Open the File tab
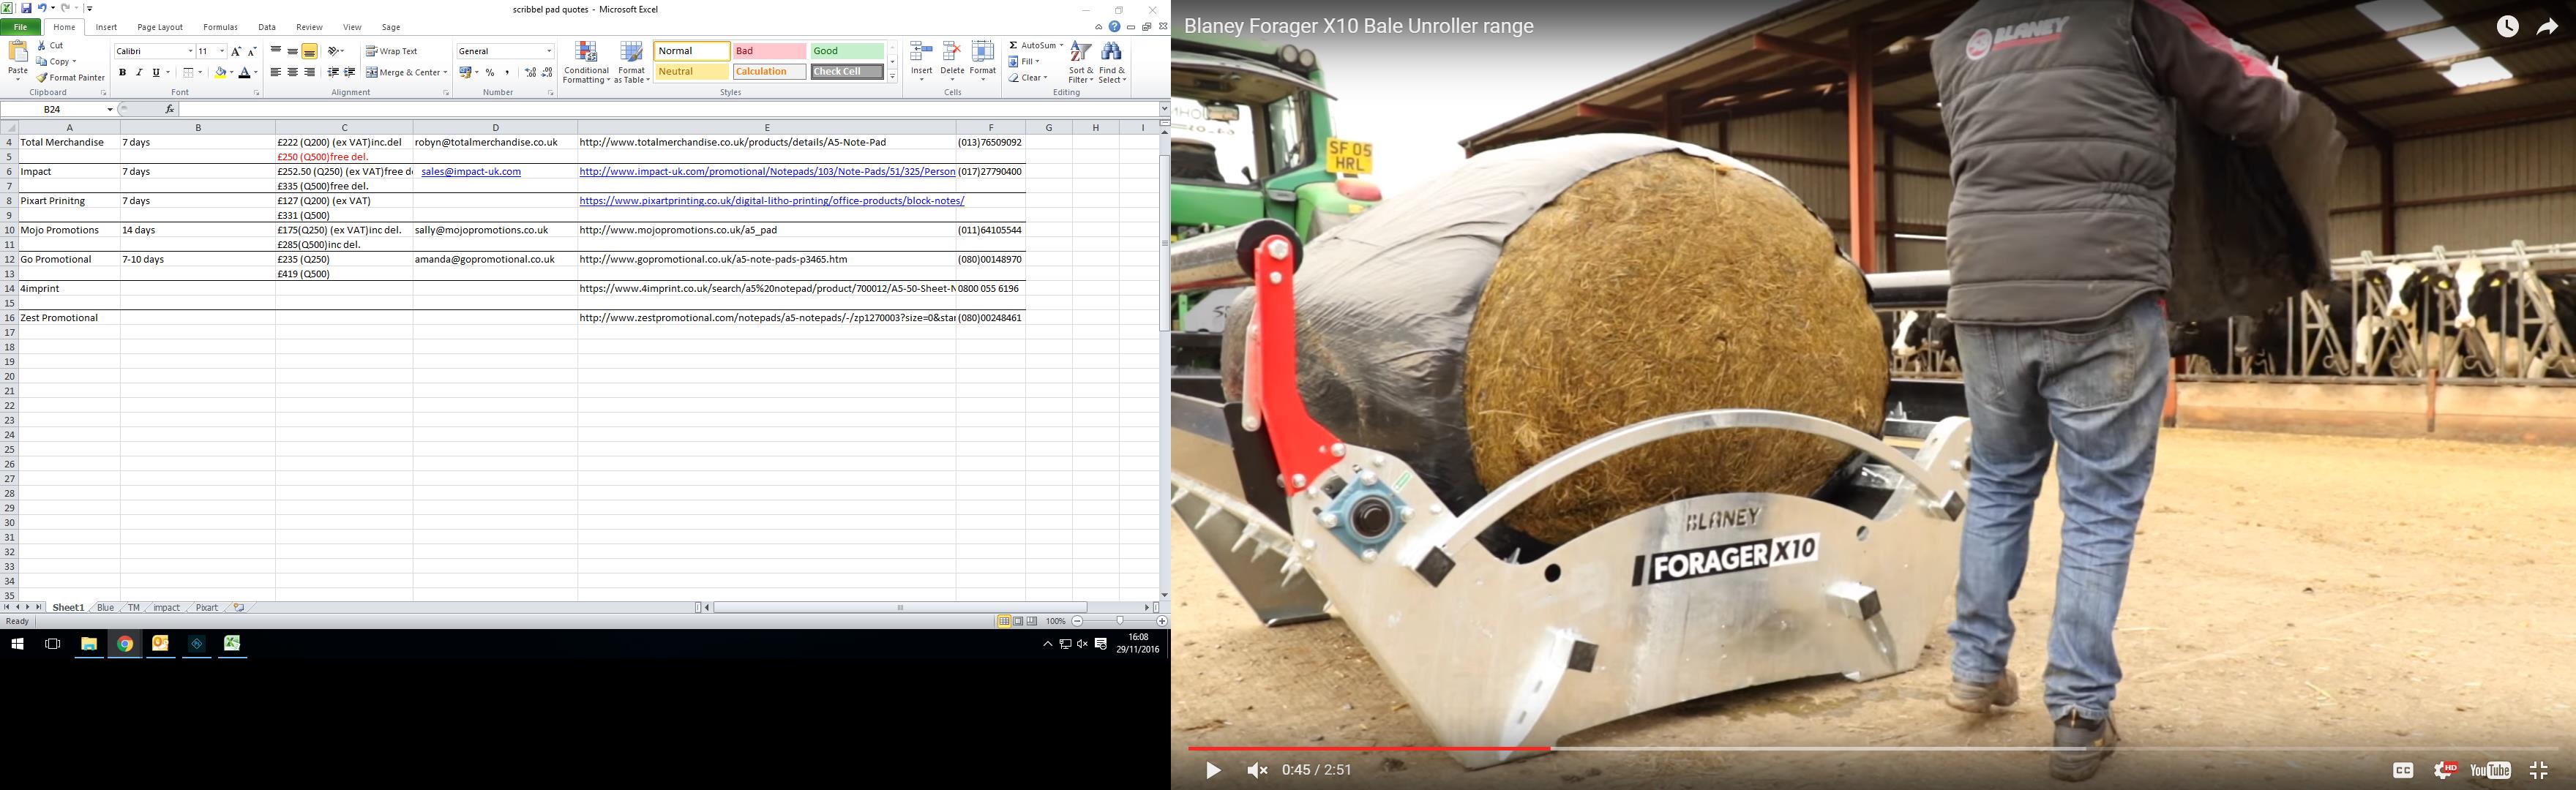2576x790 pixels. 20,27
